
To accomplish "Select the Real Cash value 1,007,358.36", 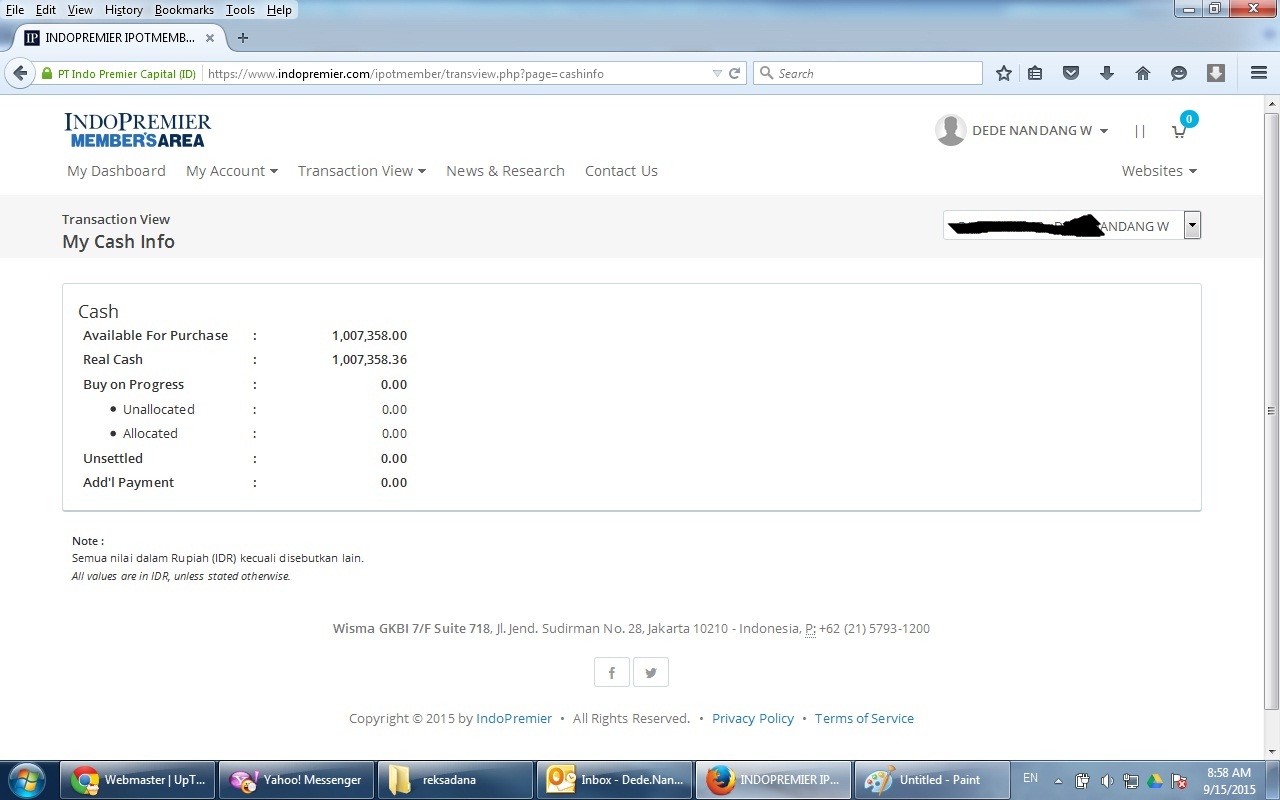I will 369,359.
